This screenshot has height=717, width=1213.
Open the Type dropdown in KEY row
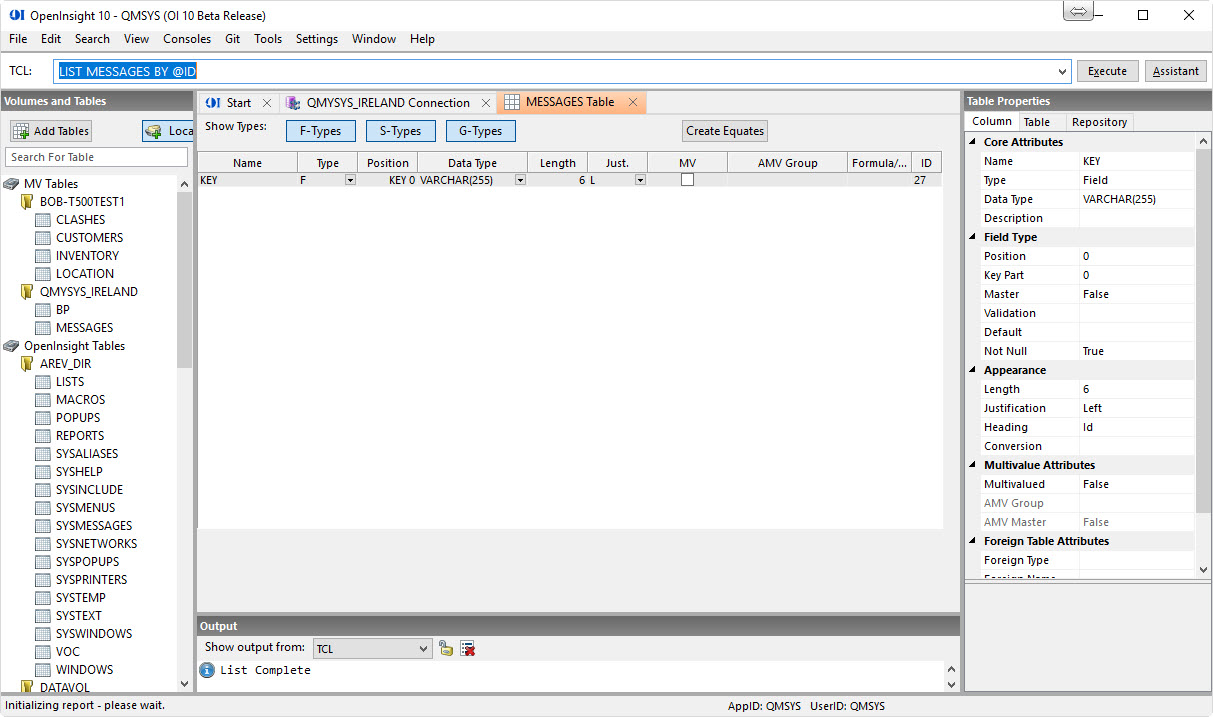pos(350,180)
